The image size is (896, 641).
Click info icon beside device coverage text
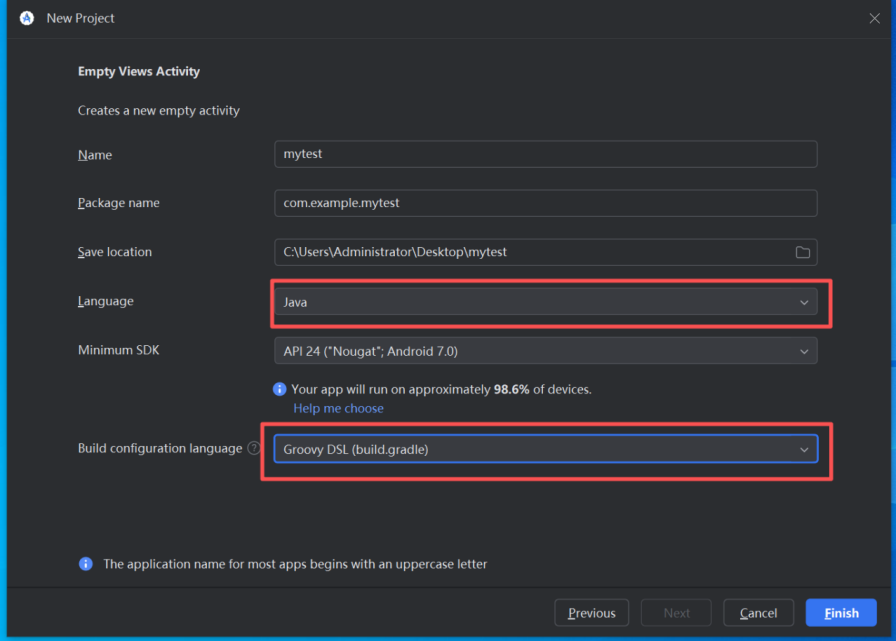279,389
